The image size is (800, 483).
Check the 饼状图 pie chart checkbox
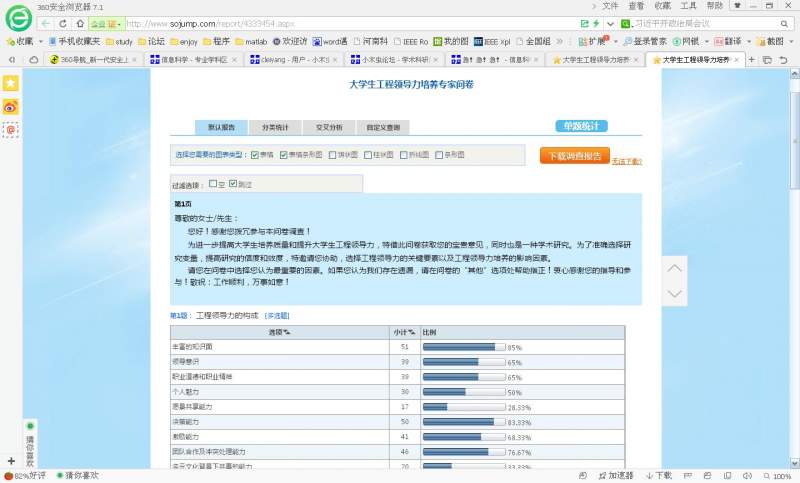click(333, 155)
